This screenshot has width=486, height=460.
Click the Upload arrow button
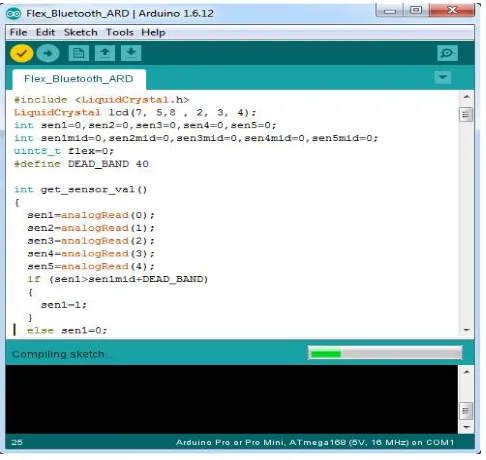point(48,53)
